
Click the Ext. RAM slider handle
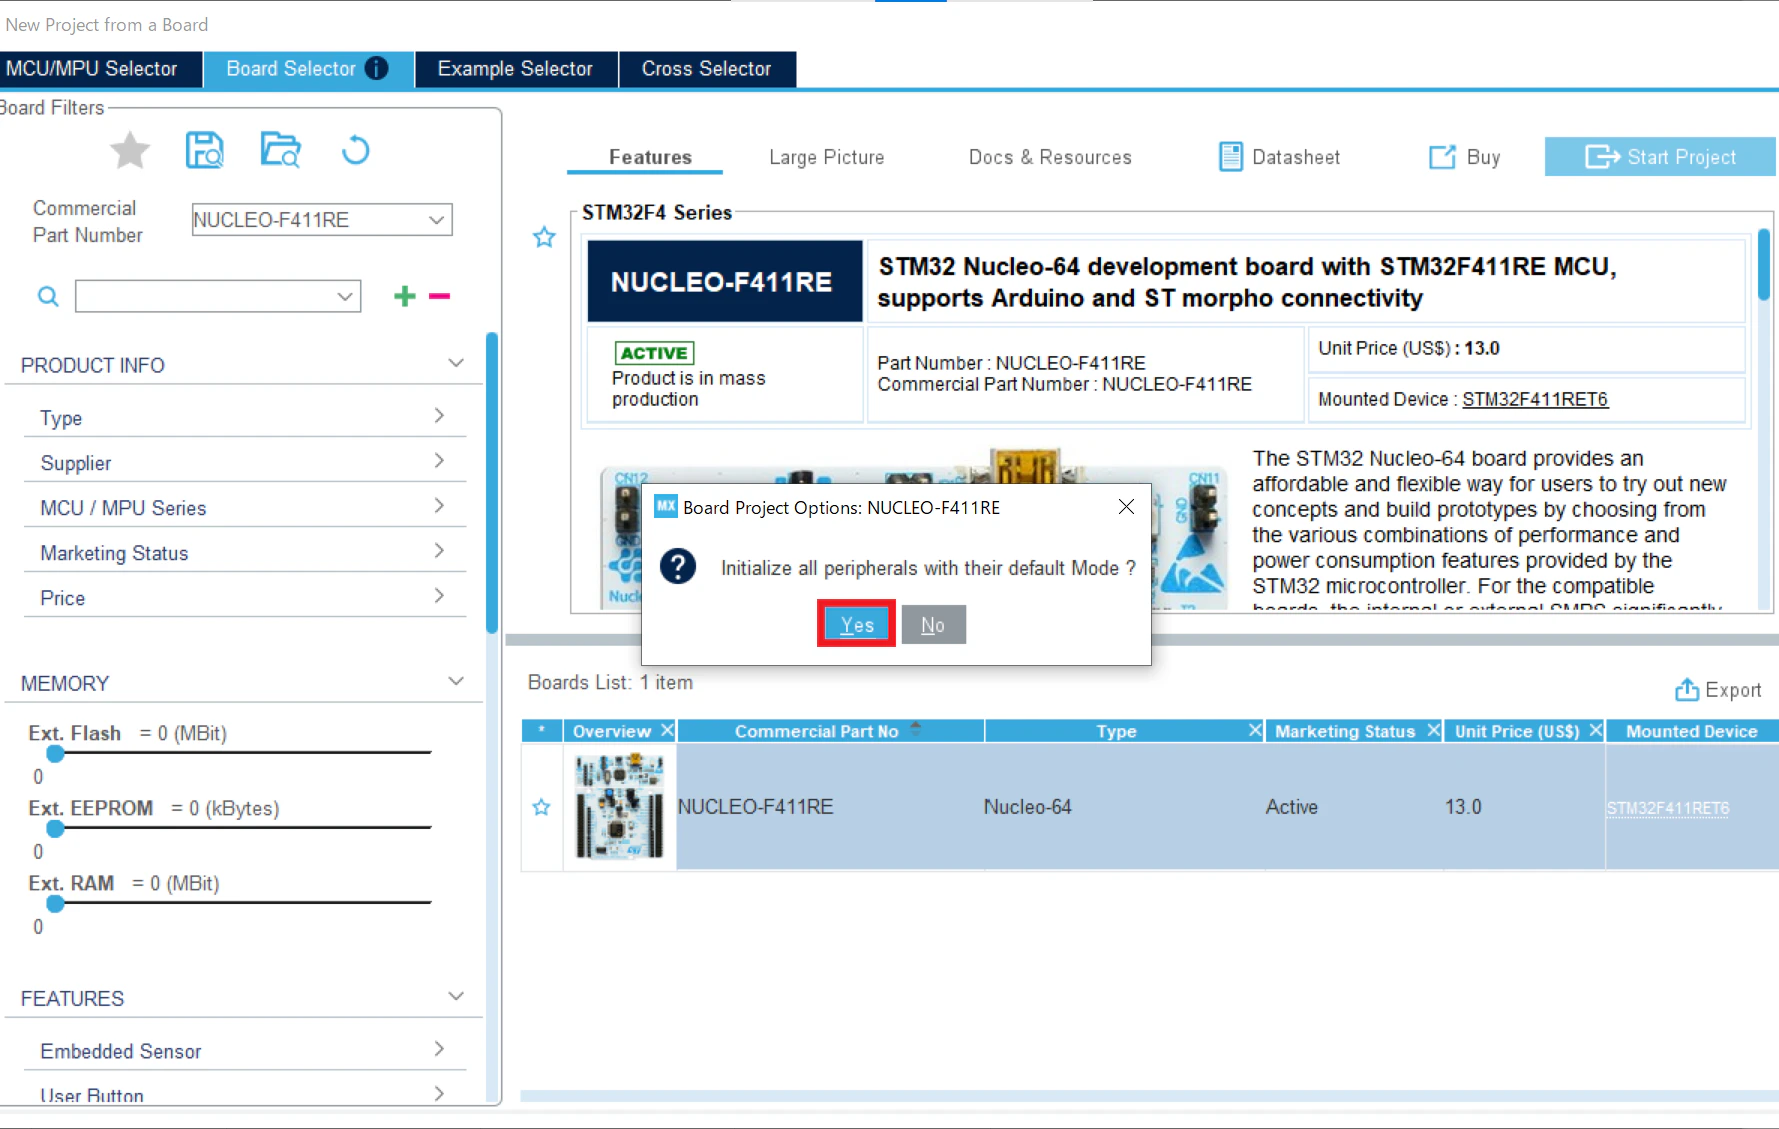coord(56,903)
